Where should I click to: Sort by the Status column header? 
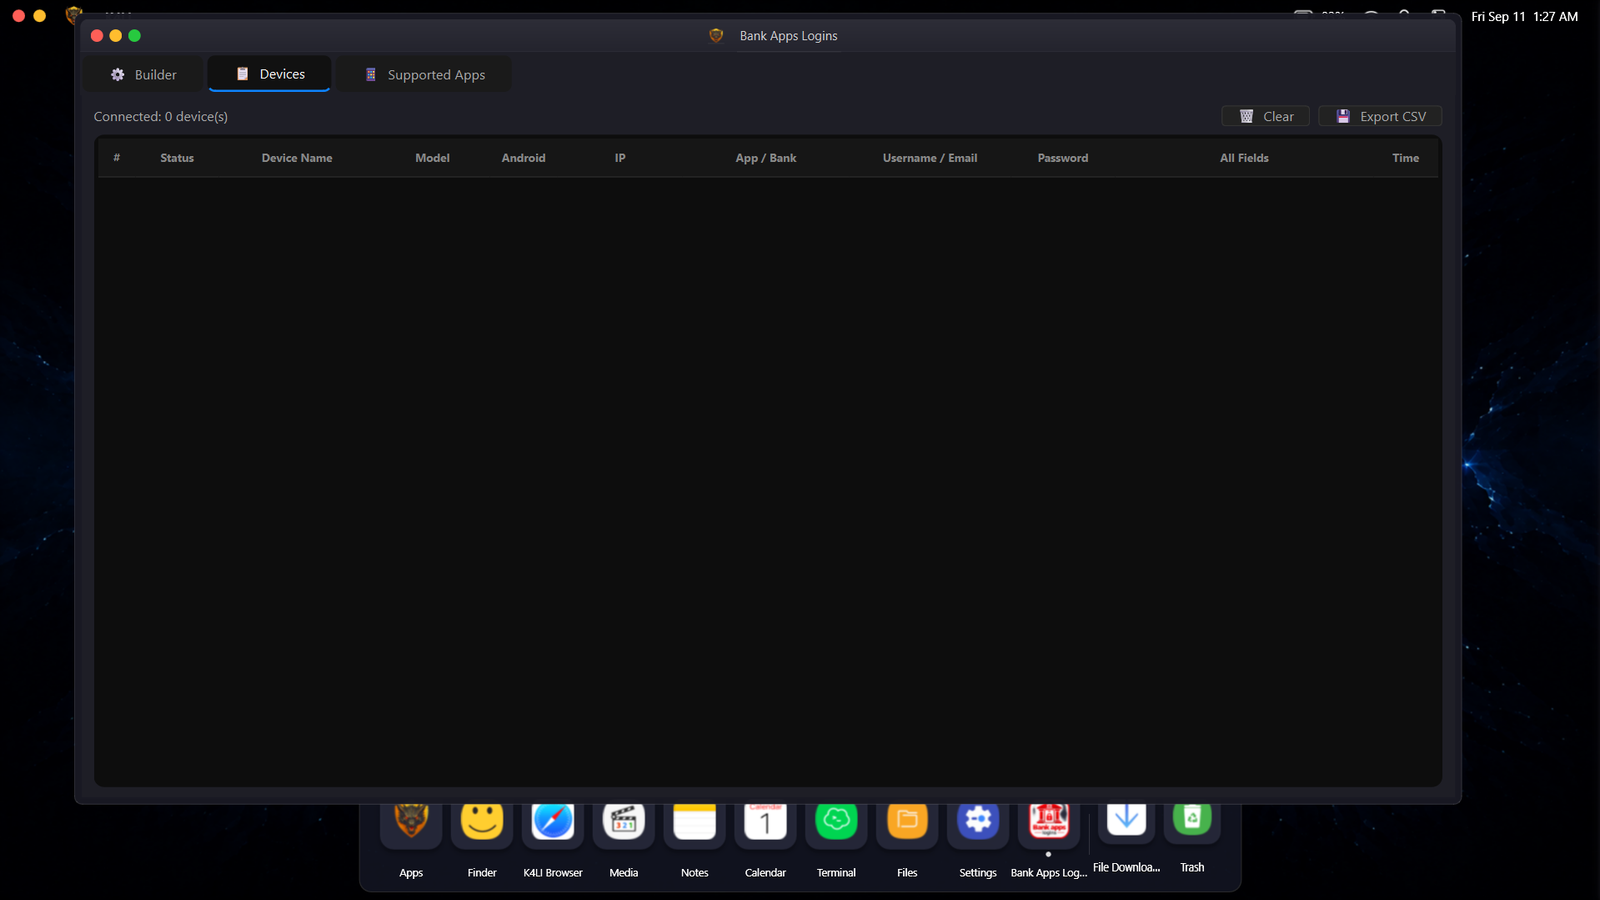point(177,158)
